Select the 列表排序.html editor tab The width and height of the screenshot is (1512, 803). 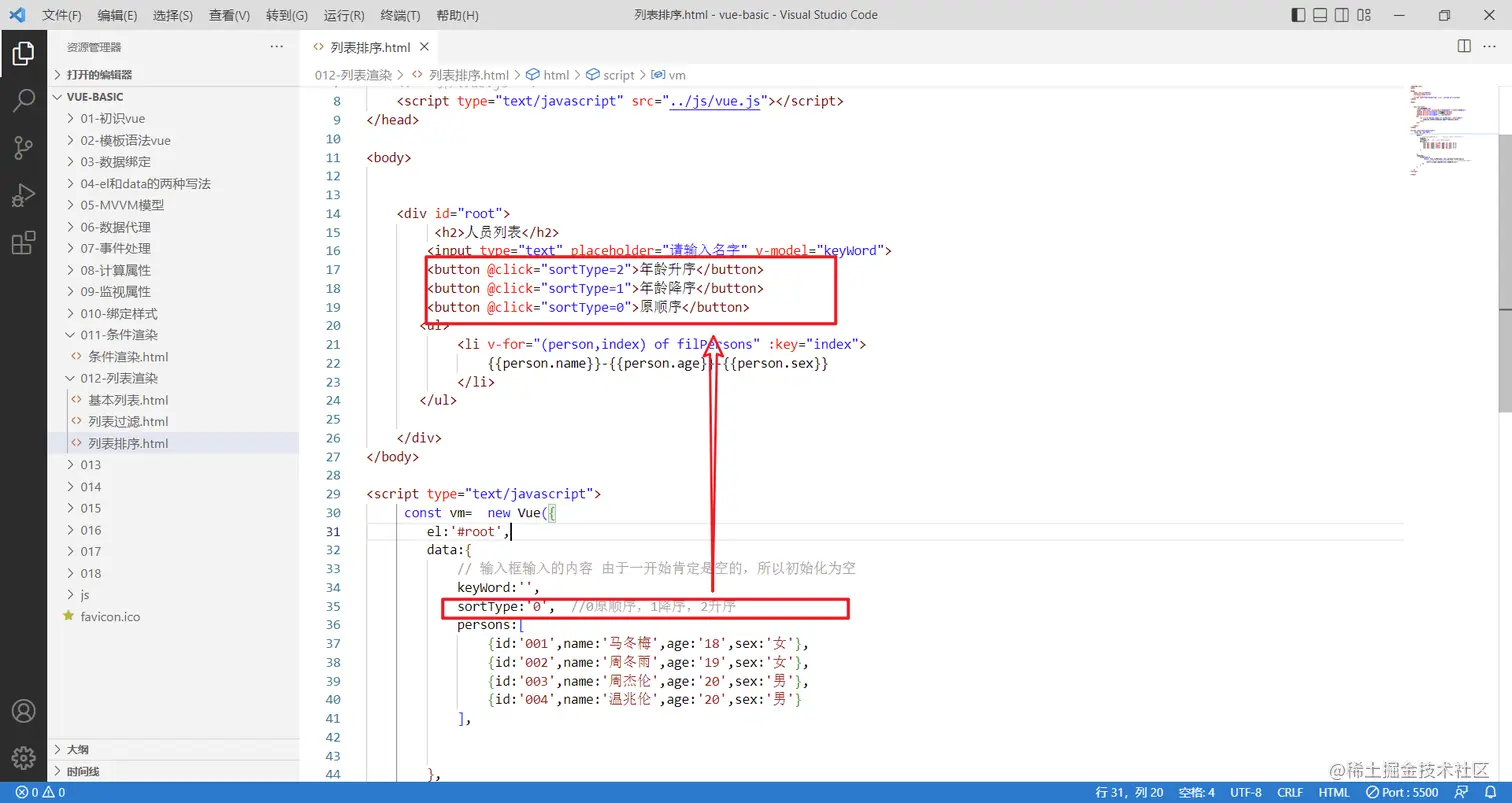click(370, 47)
